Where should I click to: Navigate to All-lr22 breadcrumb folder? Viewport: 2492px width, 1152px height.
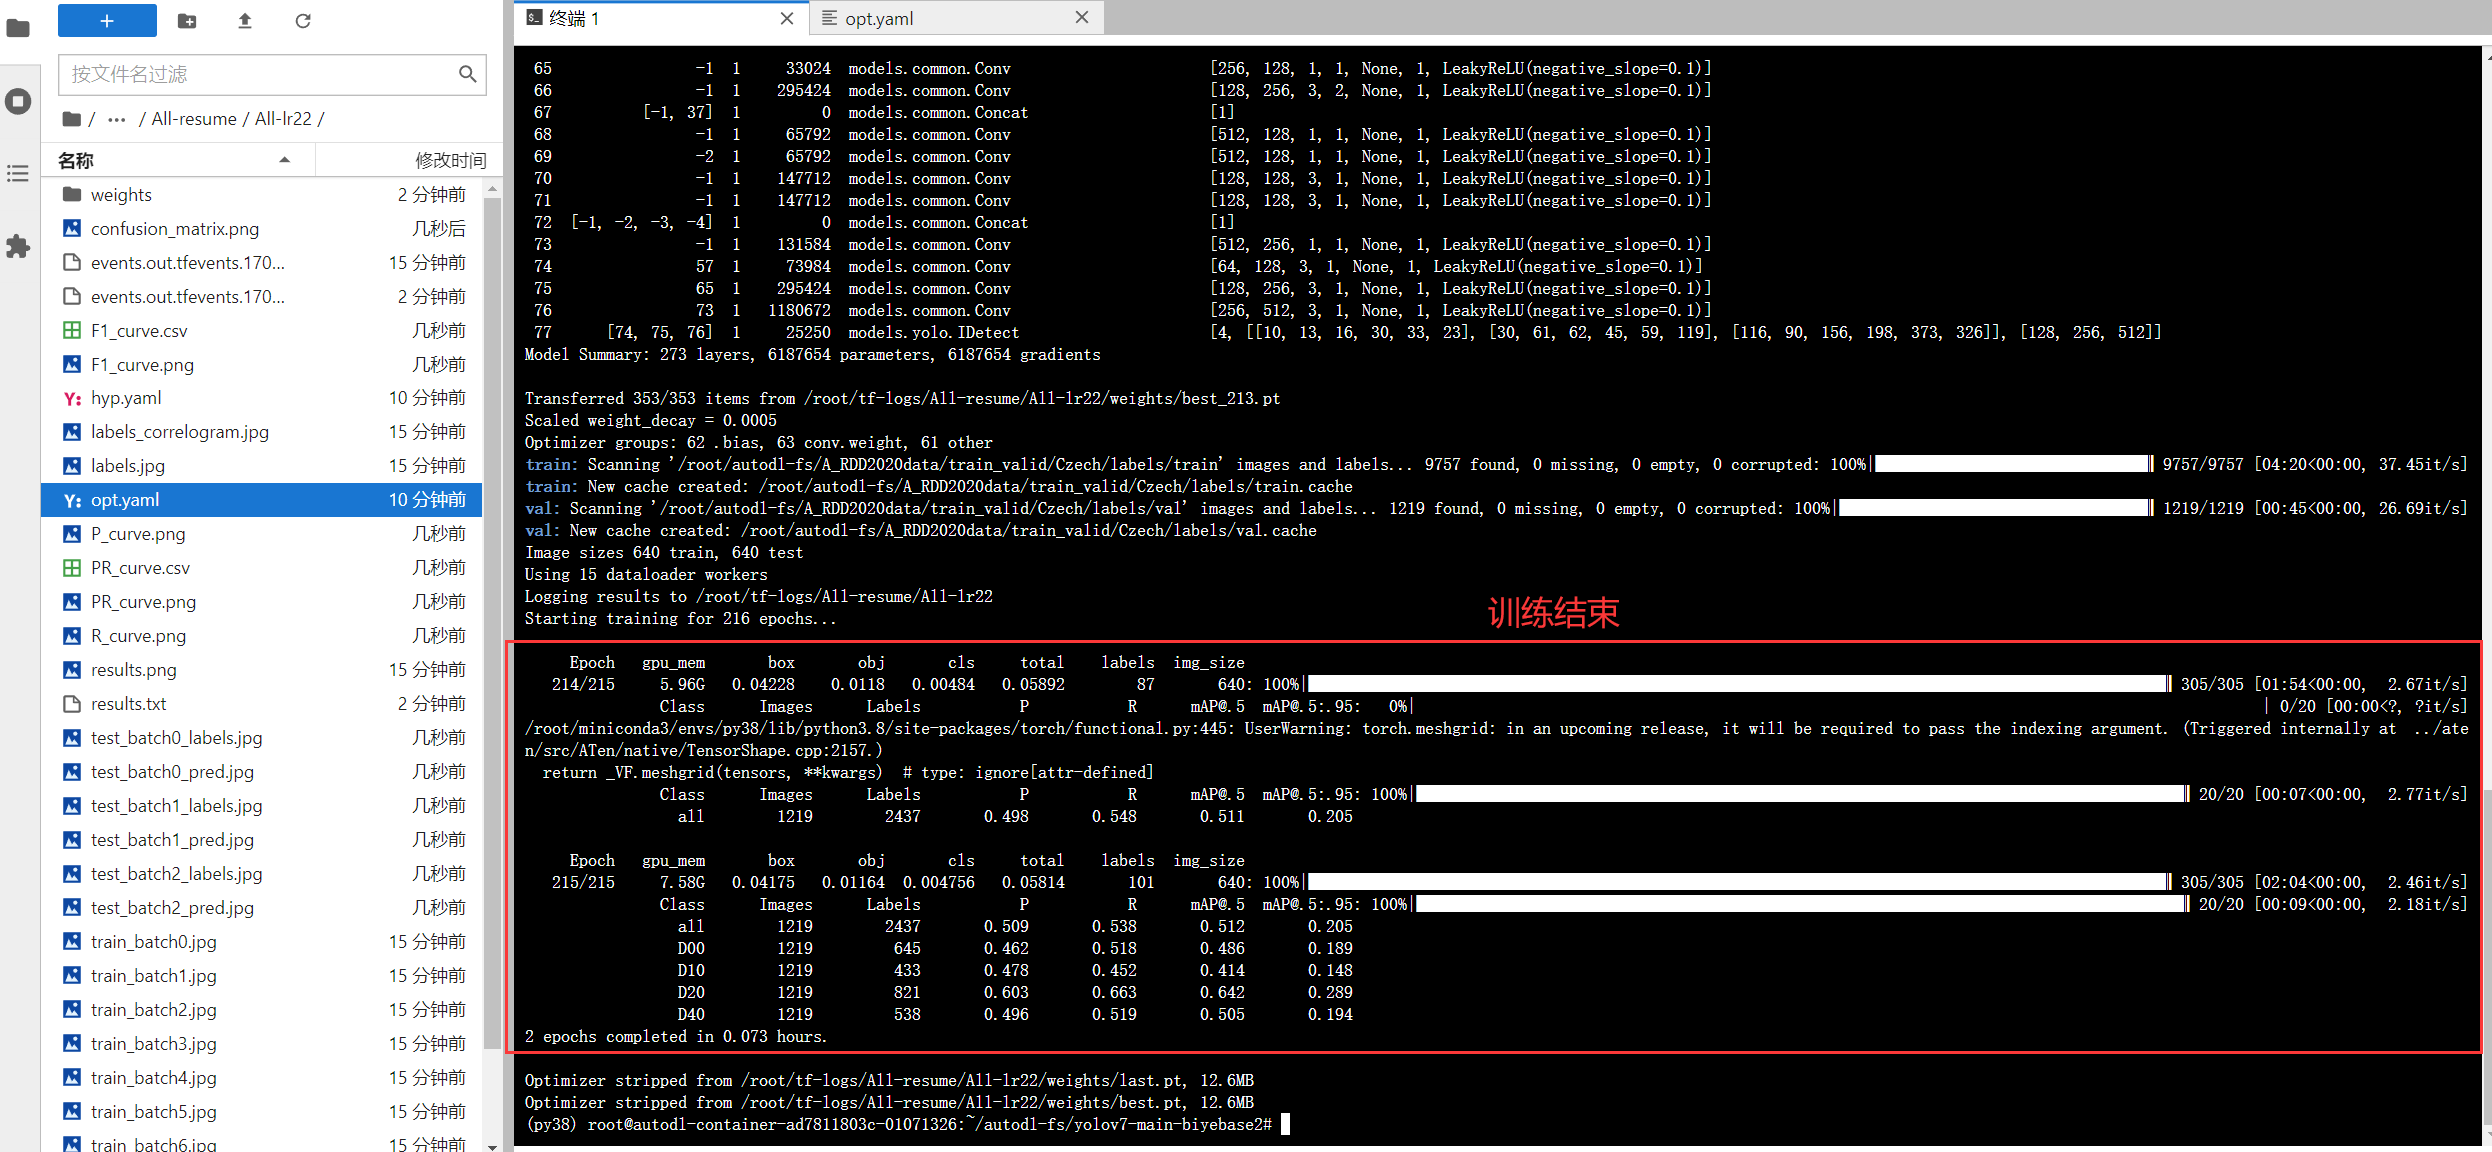(x=283, y=119)
